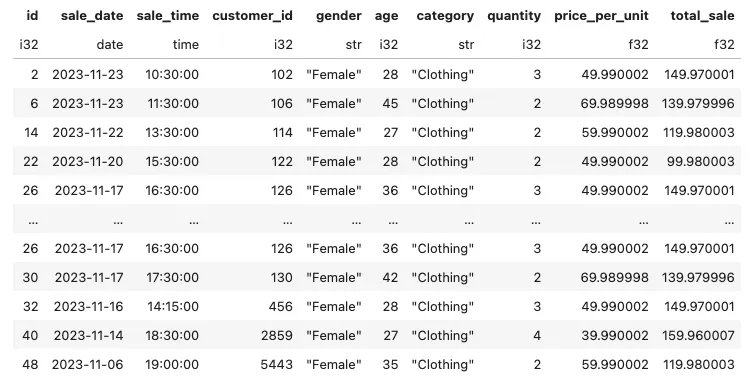This screenshot has height=391, width=755.
Task: Select the sale_time column header
Action: pyautogui.click(x=168, y=16)
